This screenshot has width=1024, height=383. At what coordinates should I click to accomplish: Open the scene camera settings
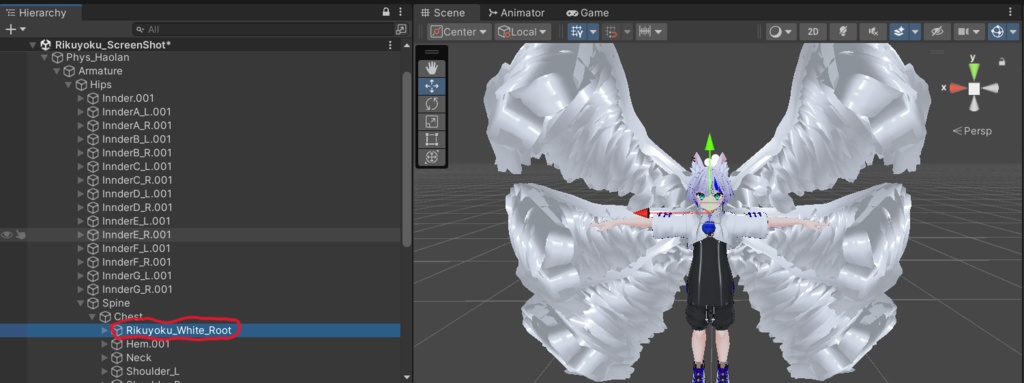point(968,31)
